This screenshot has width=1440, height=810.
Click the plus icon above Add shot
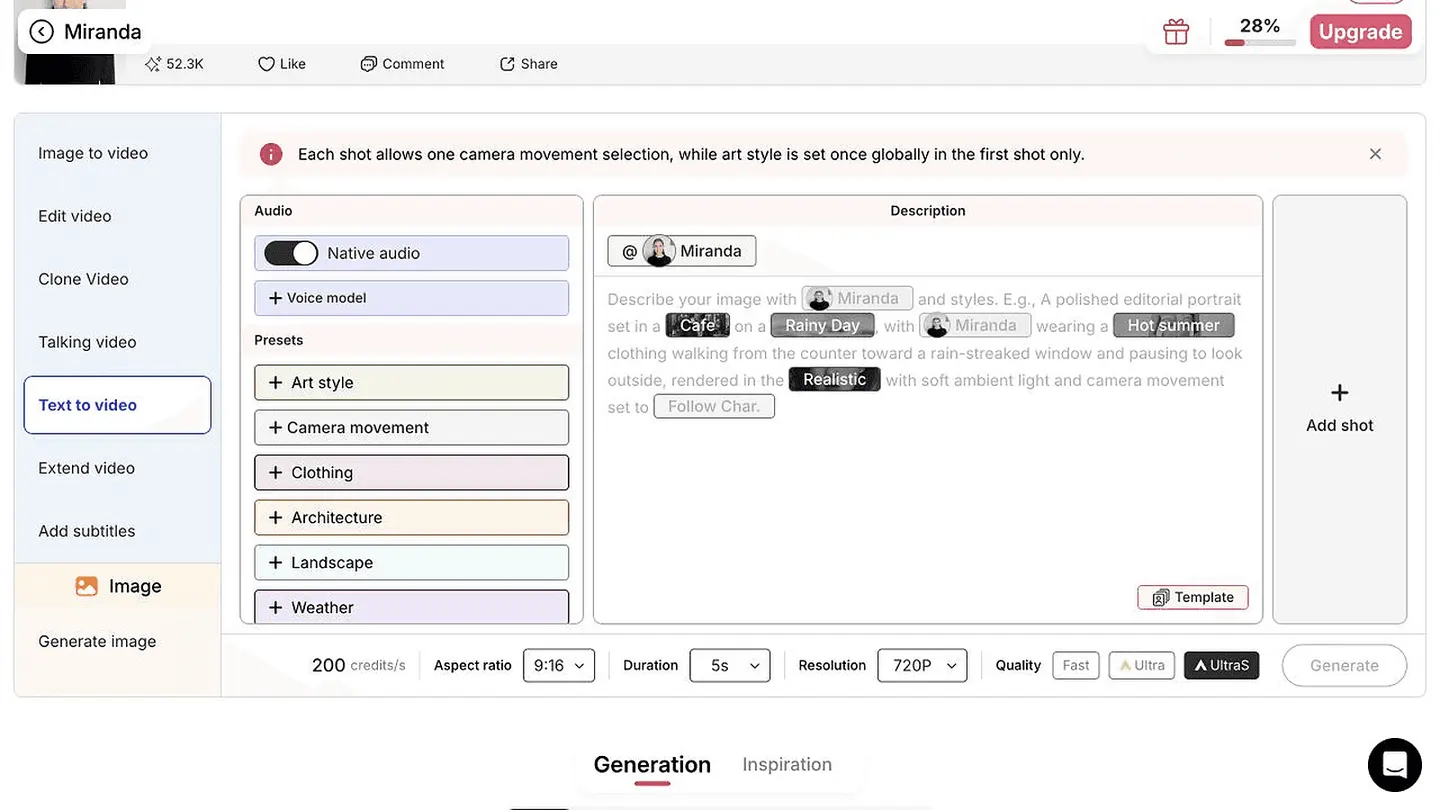click(x=1340, y=393)
